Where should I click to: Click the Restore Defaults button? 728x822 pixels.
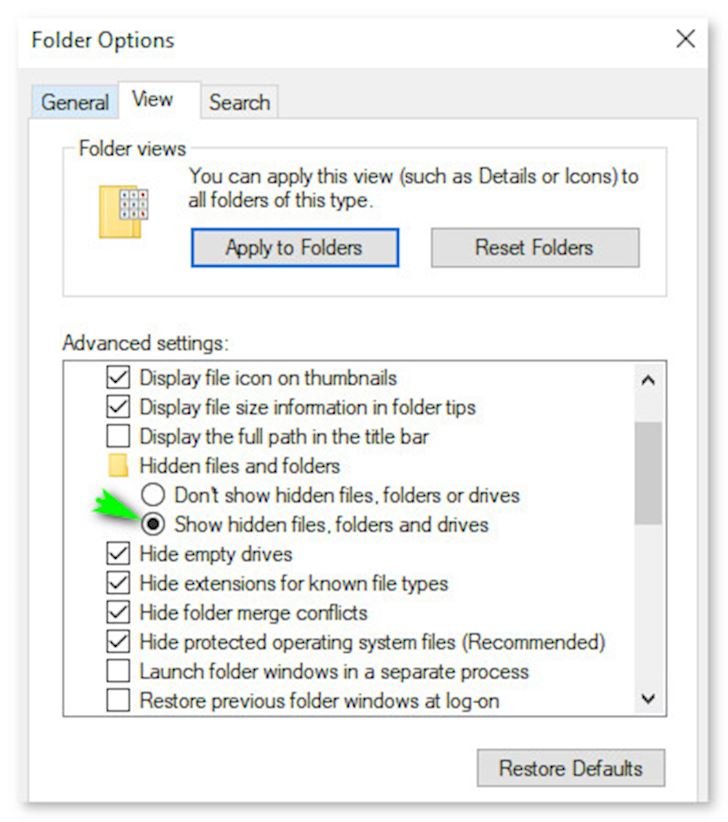point(570,769)
